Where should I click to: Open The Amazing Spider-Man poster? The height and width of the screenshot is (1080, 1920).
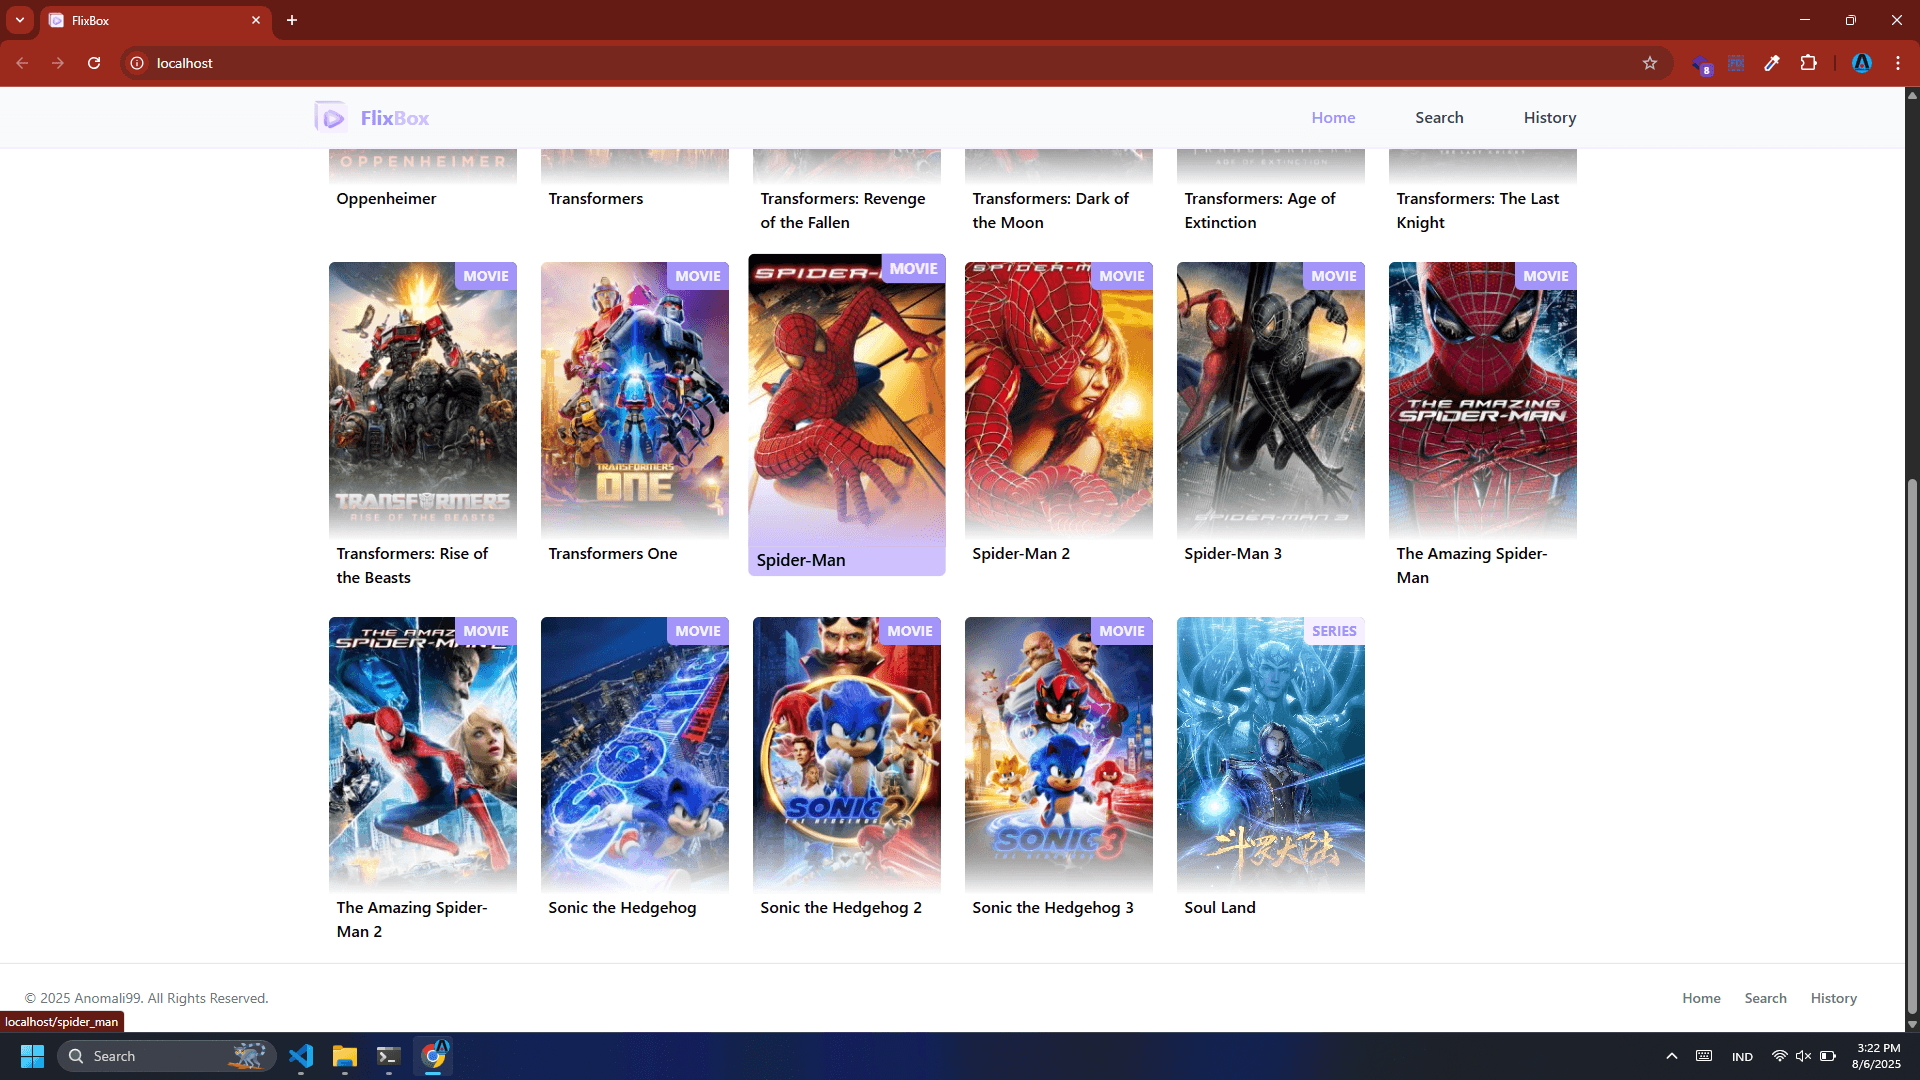click(1482, 400)
